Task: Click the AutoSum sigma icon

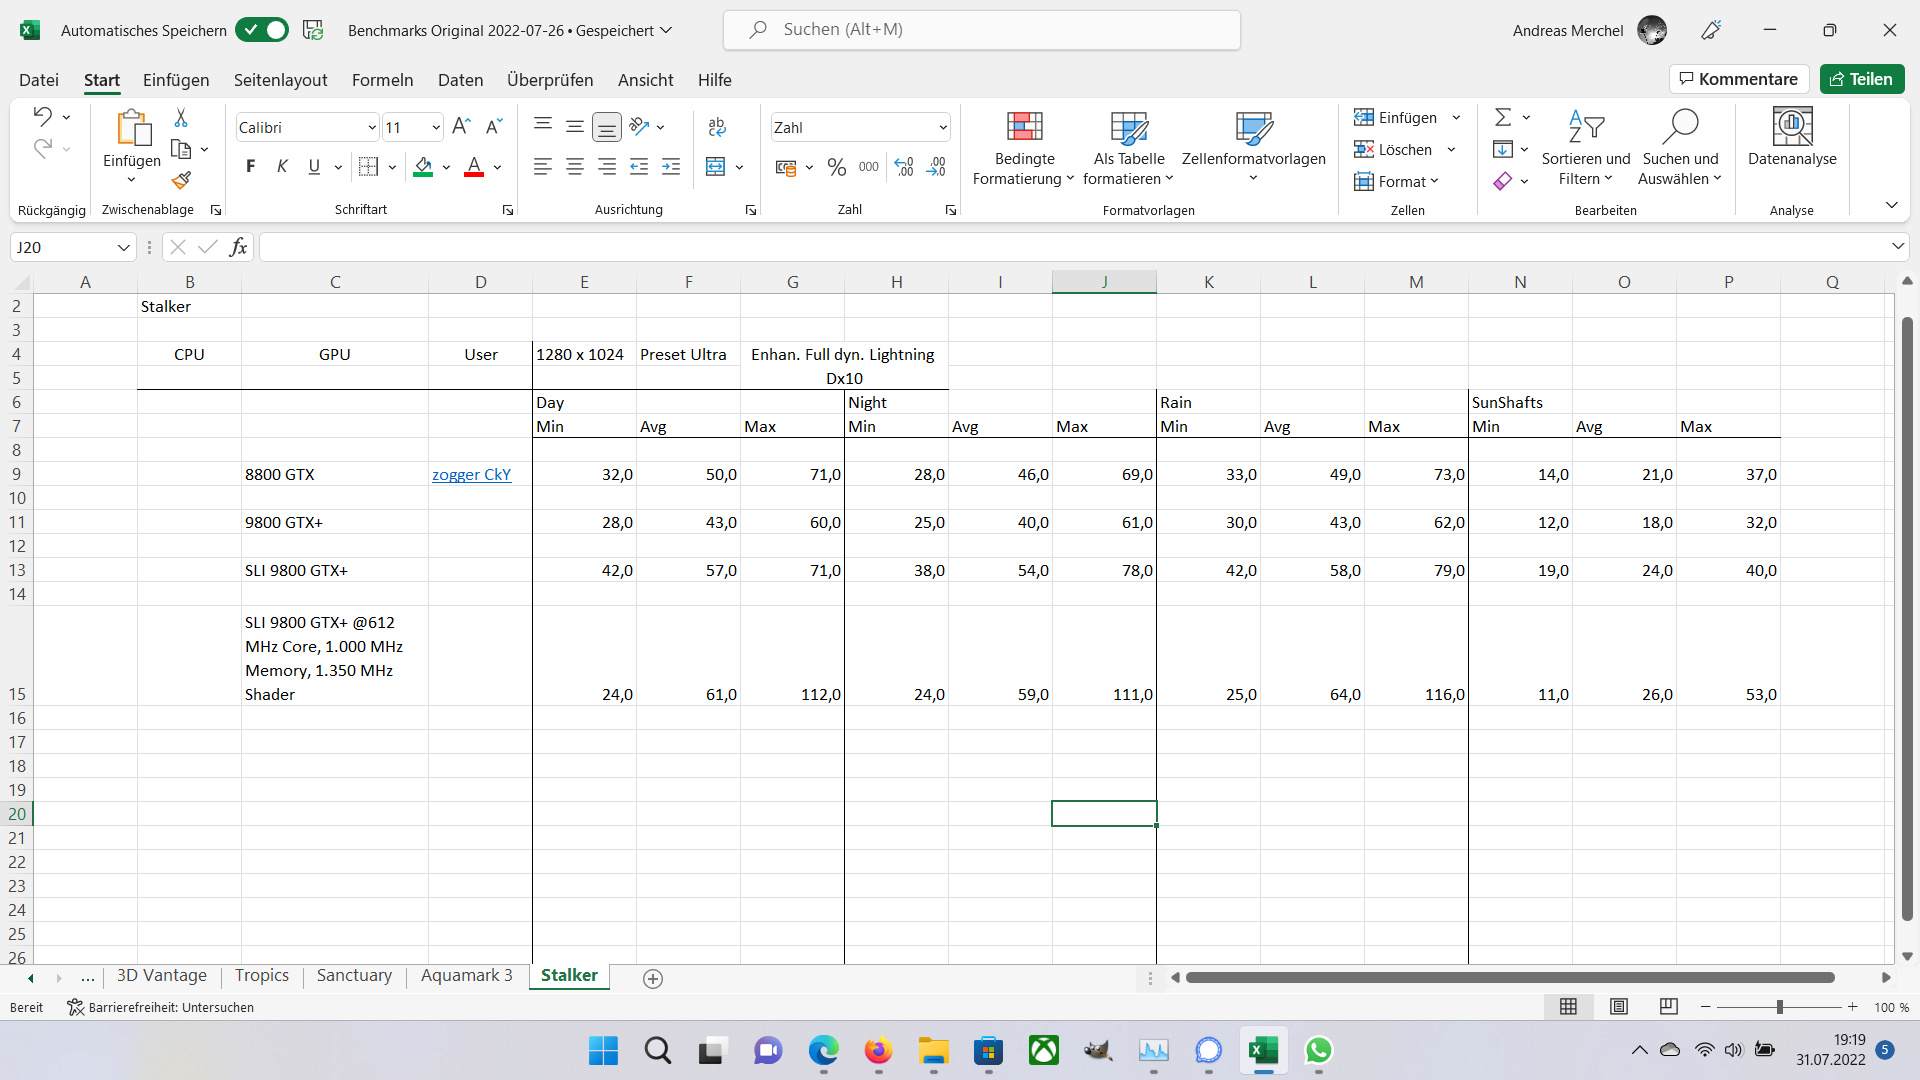Action: coord(1502,117)
